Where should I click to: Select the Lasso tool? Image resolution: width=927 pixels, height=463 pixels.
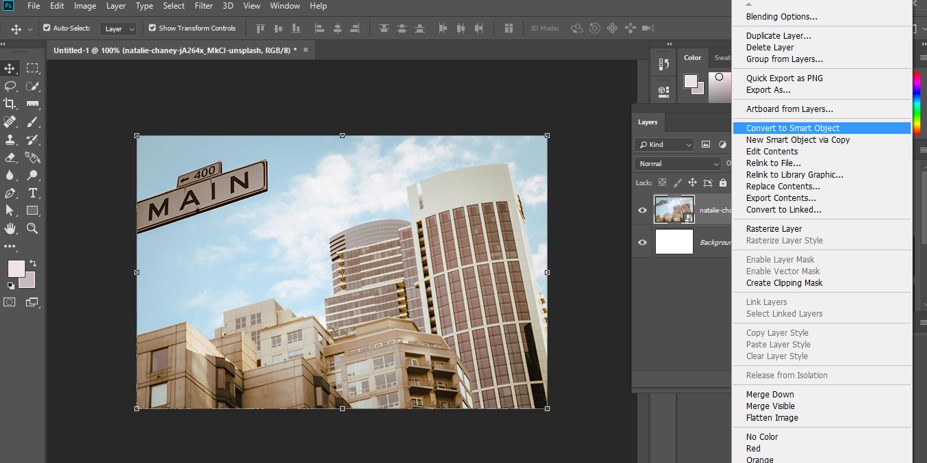pyautogui.click(x=10, y=86)
